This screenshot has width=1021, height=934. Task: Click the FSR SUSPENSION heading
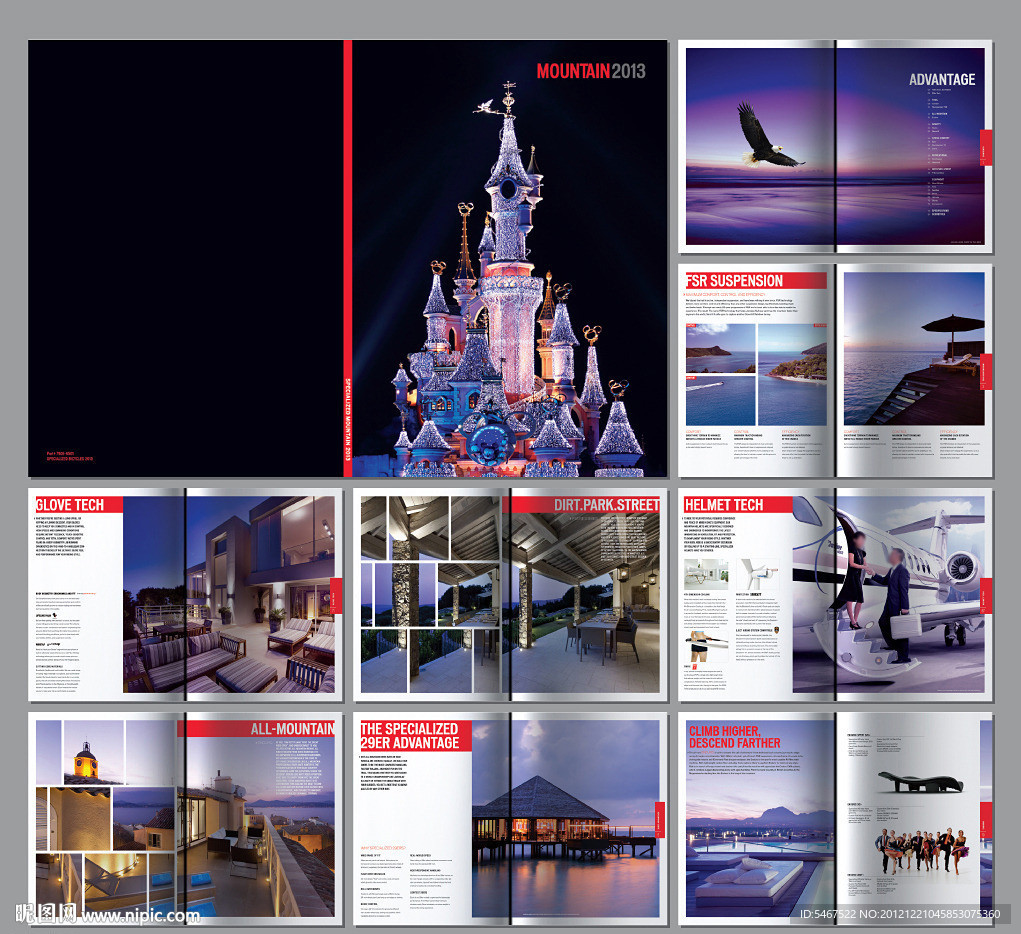coord(734,281)
